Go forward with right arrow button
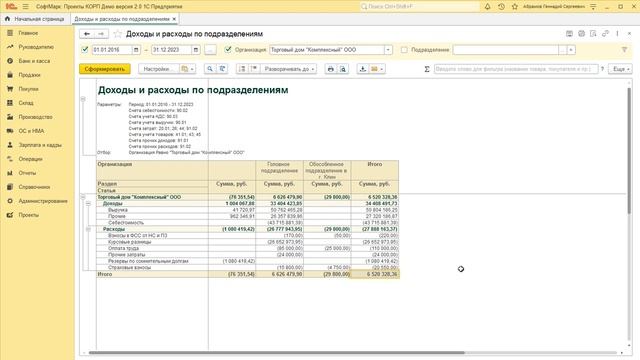The width and height of the screenshot is (640, 360). pyautogui.click(x=101, y=34)
